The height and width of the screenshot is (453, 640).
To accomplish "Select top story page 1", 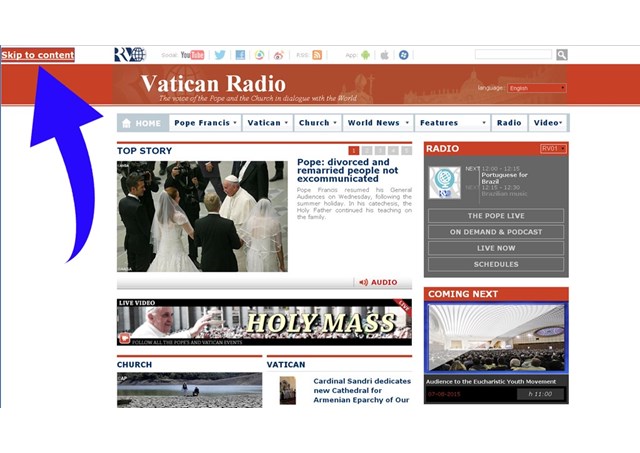I will click(354, 151).
